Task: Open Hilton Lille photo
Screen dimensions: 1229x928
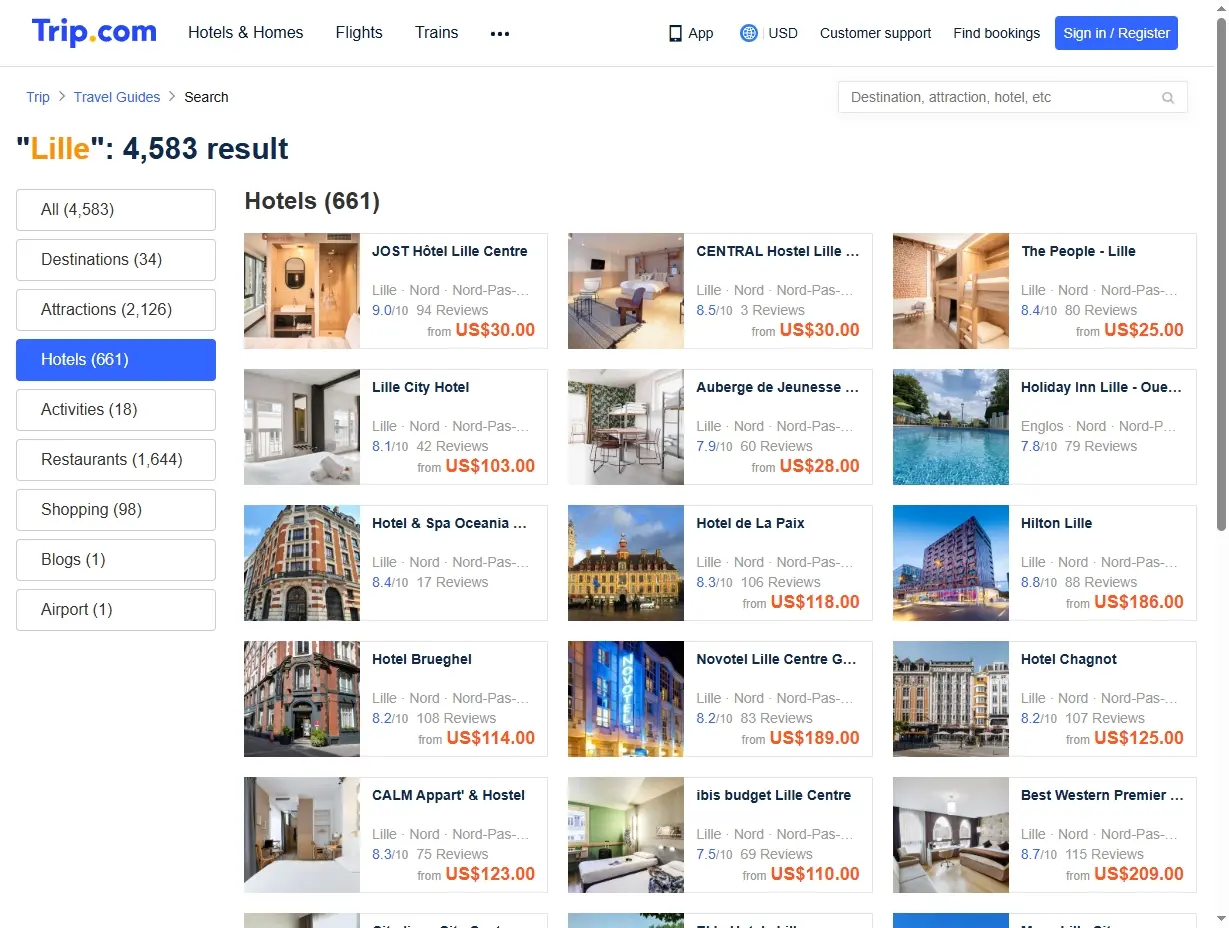Action: coord(951,563)
